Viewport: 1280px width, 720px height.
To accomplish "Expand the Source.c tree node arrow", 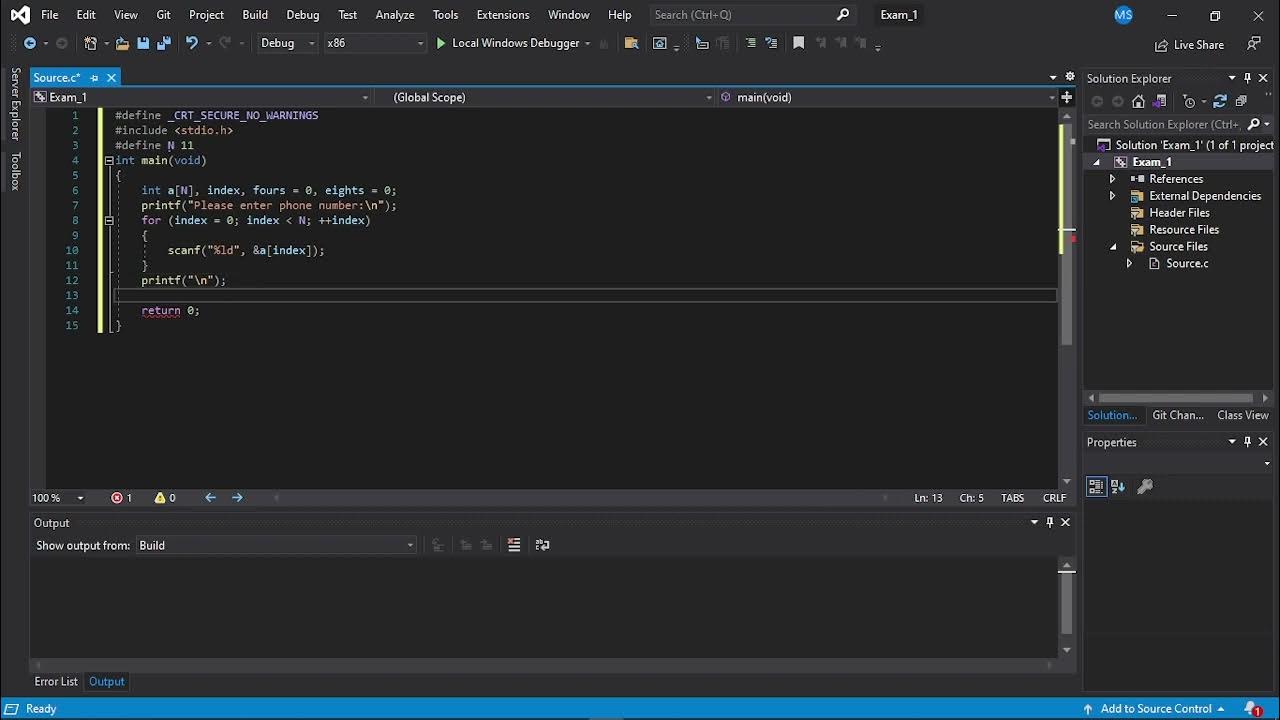I will pyautogui.click(x=1129, y=264).
